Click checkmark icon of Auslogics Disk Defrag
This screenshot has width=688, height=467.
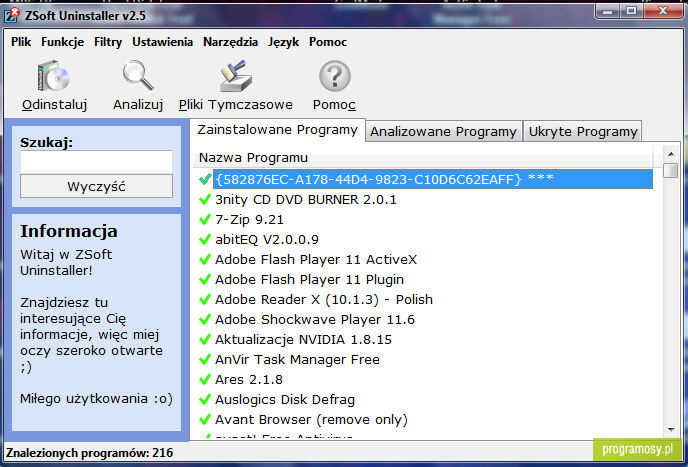204,399
